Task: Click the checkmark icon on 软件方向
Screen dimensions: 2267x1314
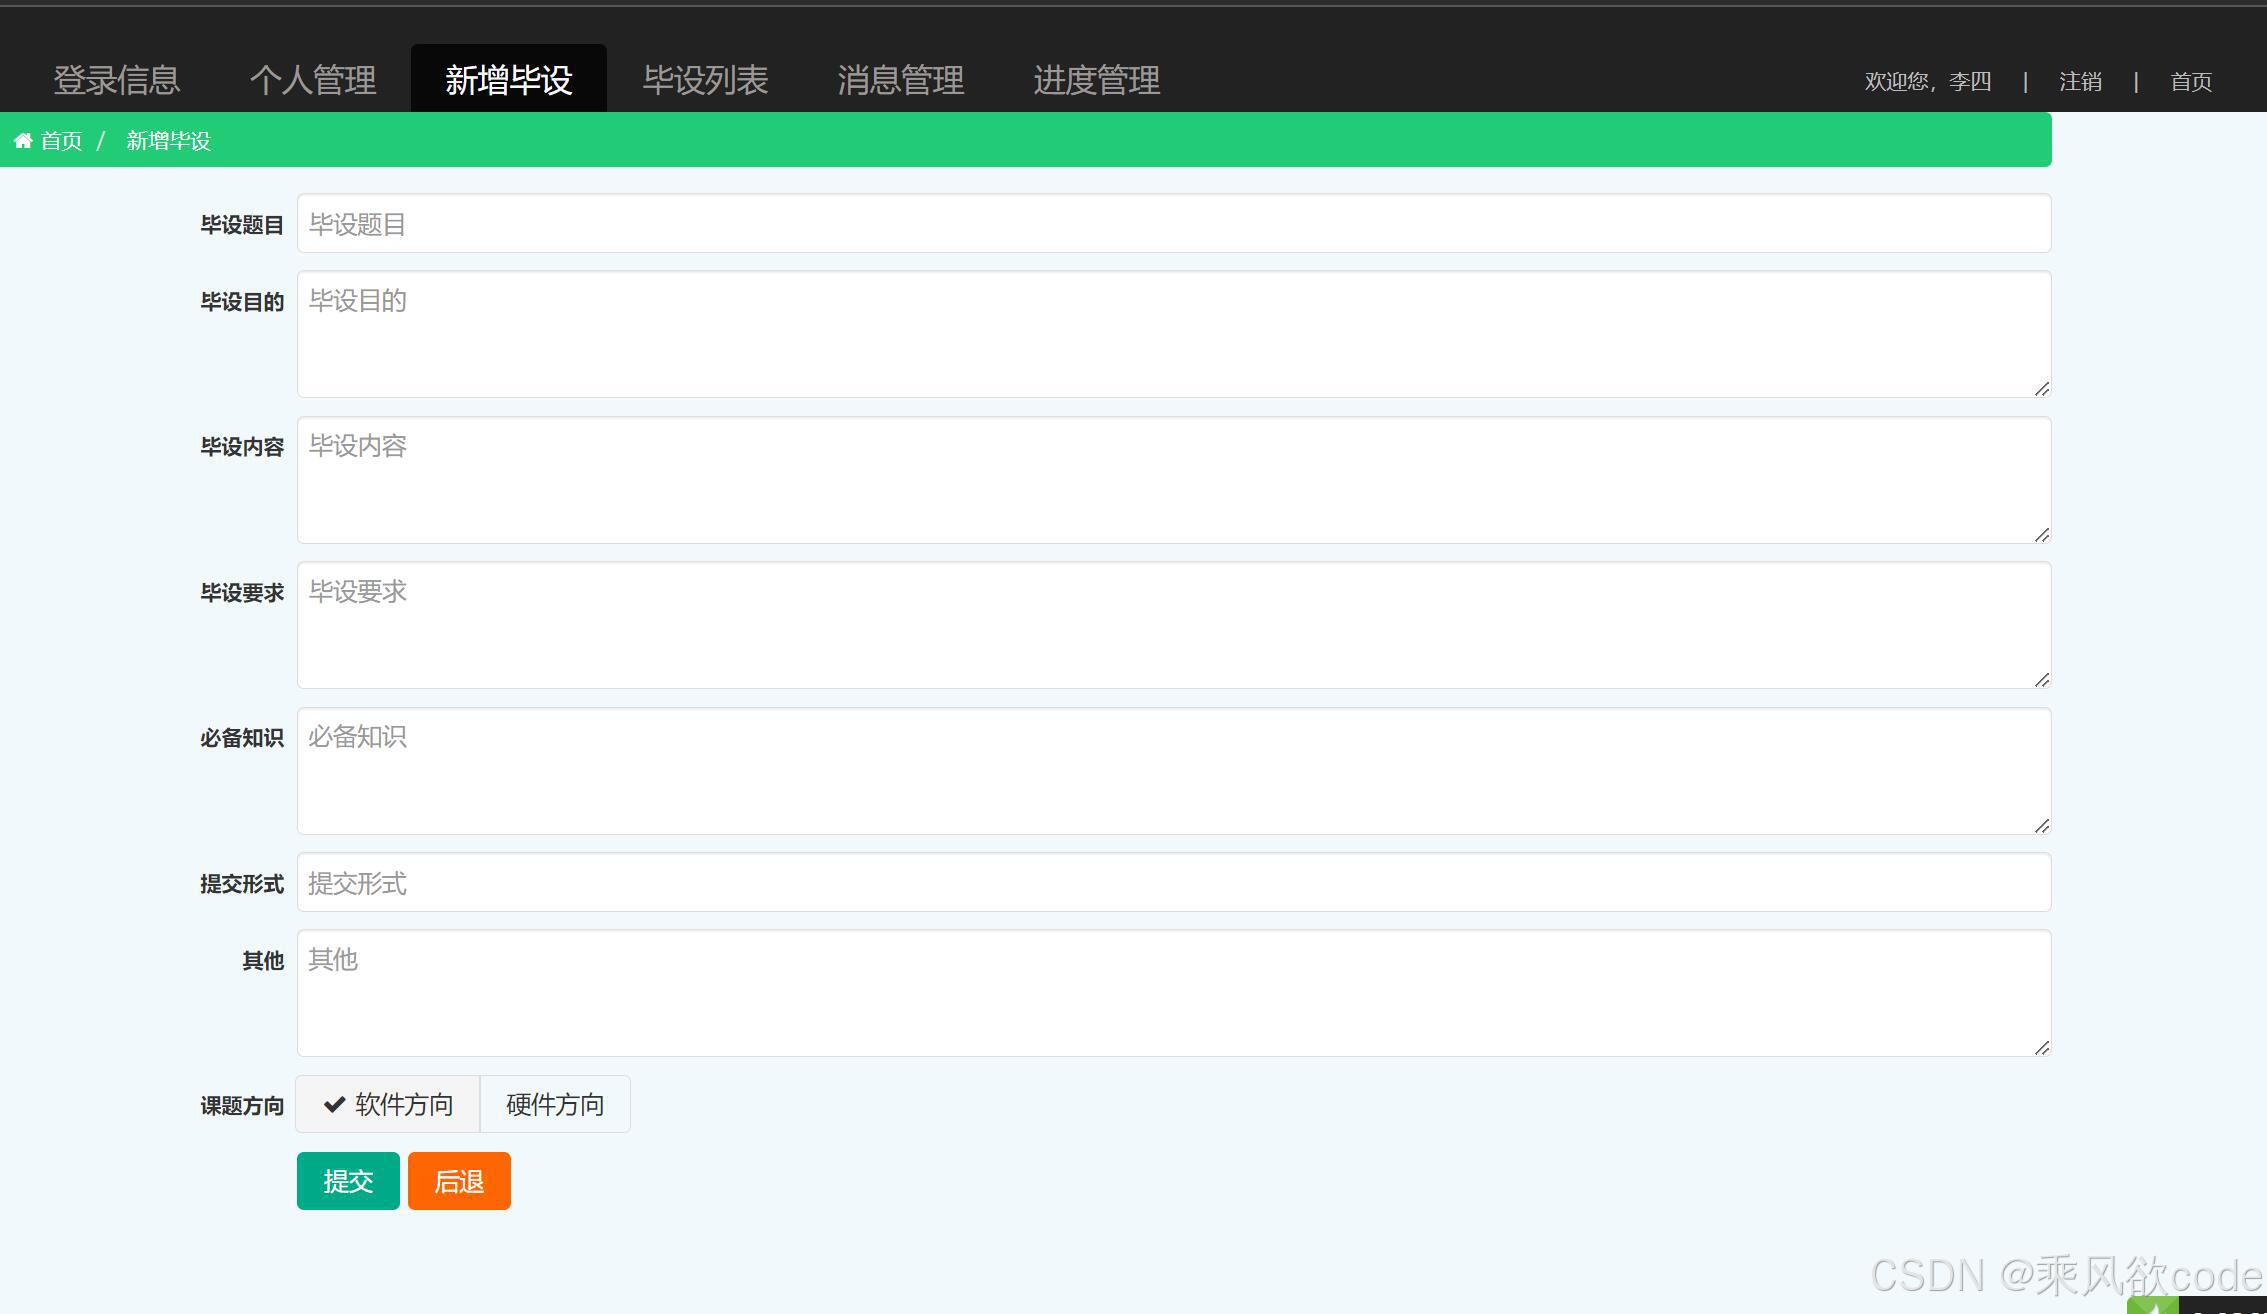Action: click(334, 1105)
